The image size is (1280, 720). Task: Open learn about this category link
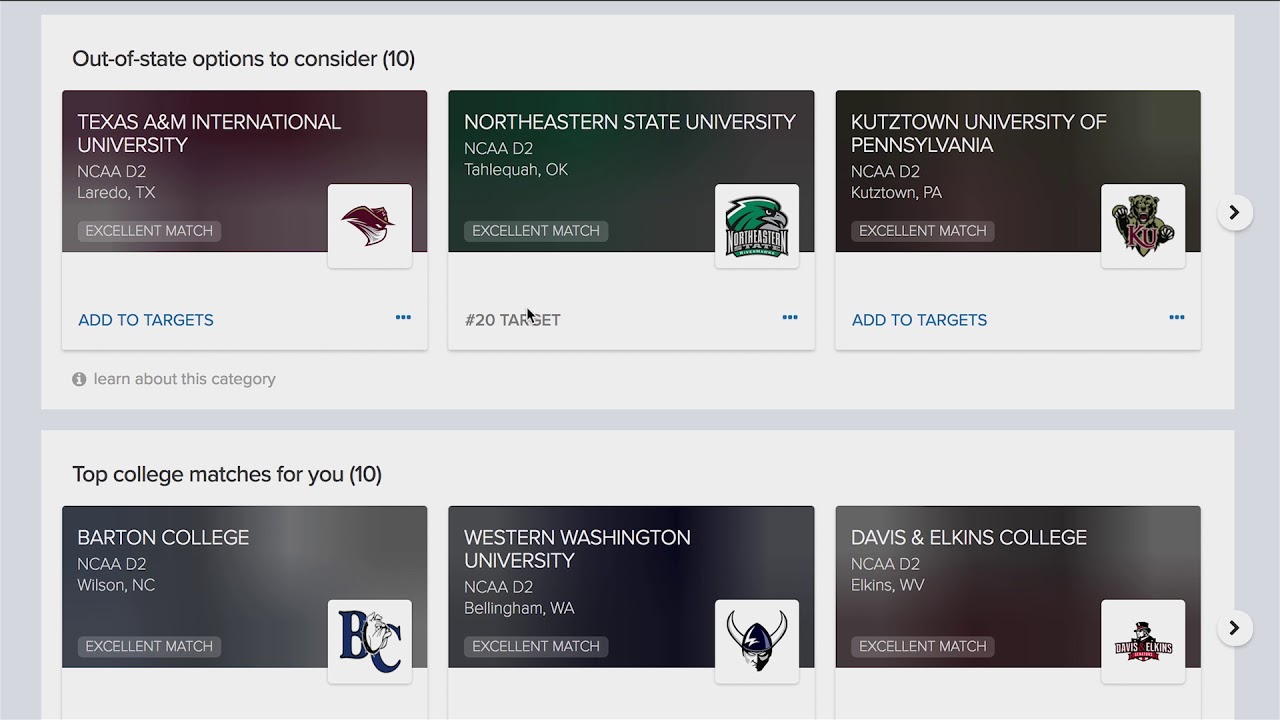[x=184, y=379]
